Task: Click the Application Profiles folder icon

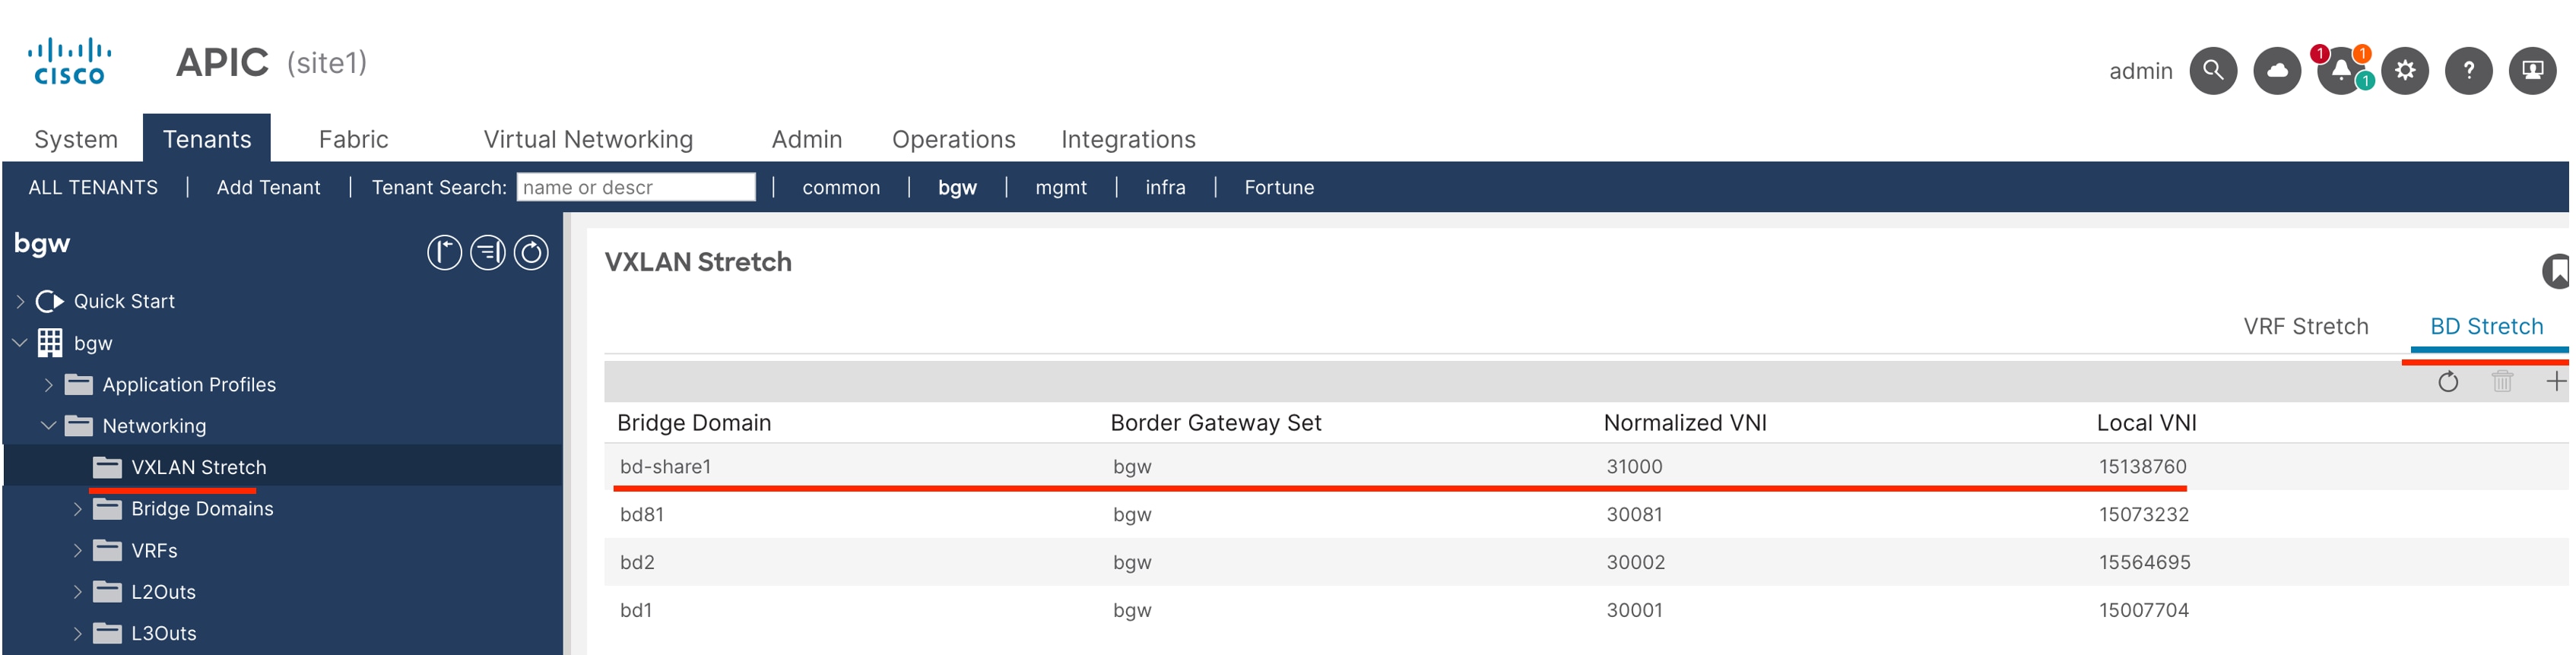Action: 79,384
